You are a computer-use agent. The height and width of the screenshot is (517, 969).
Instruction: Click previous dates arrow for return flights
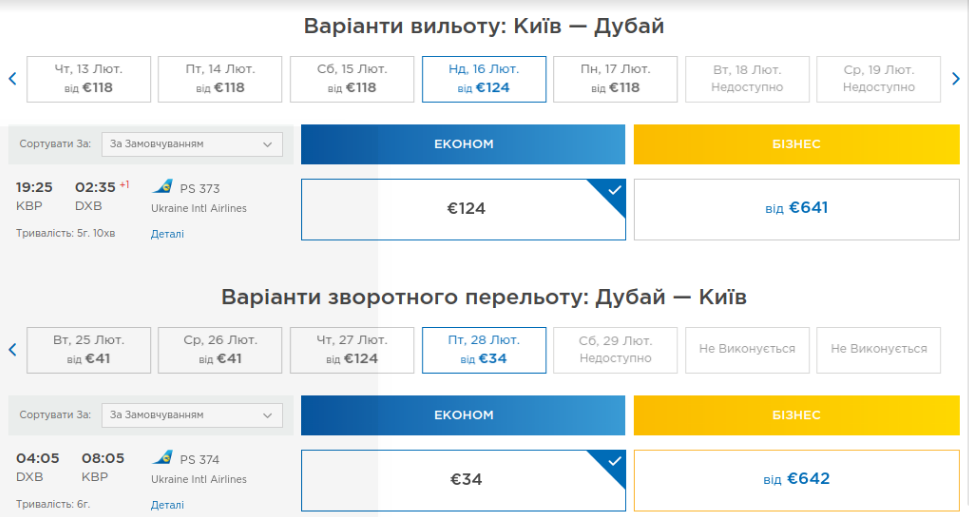pos(12,350)
